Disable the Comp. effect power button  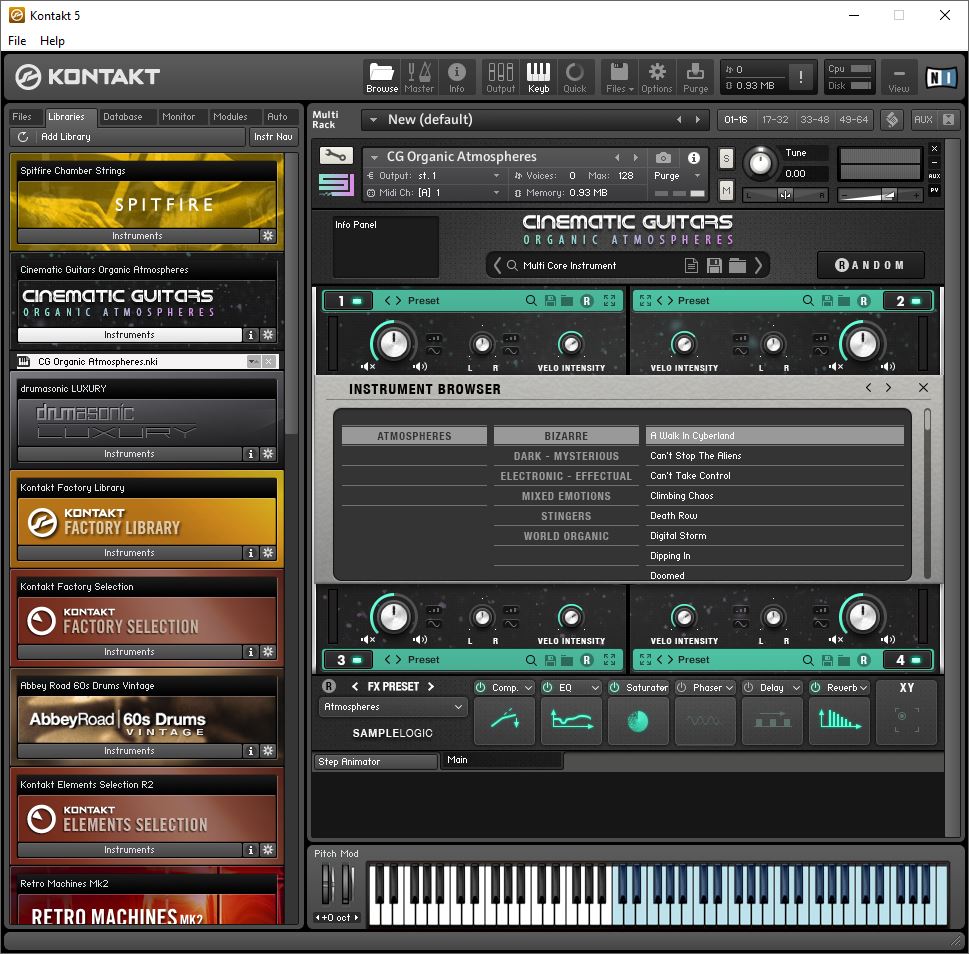tap(480, 687)
